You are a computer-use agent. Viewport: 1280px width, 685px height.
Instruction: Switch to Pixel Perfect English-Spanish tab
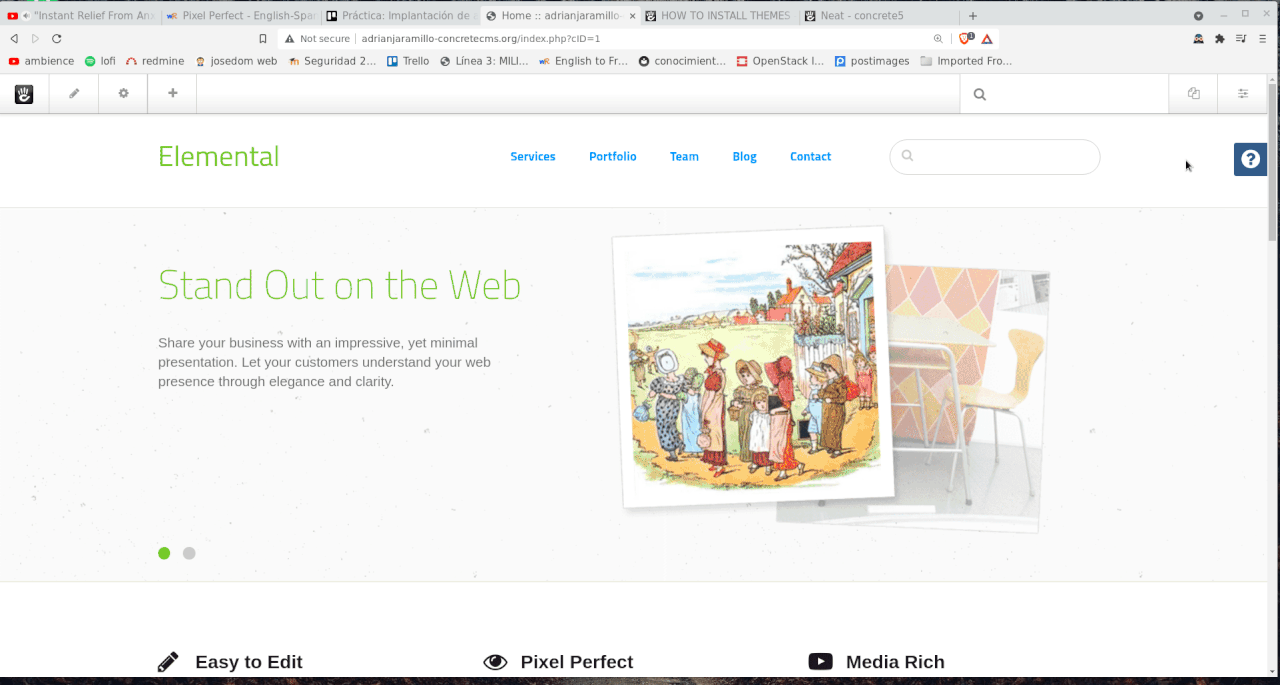point(241,15)
